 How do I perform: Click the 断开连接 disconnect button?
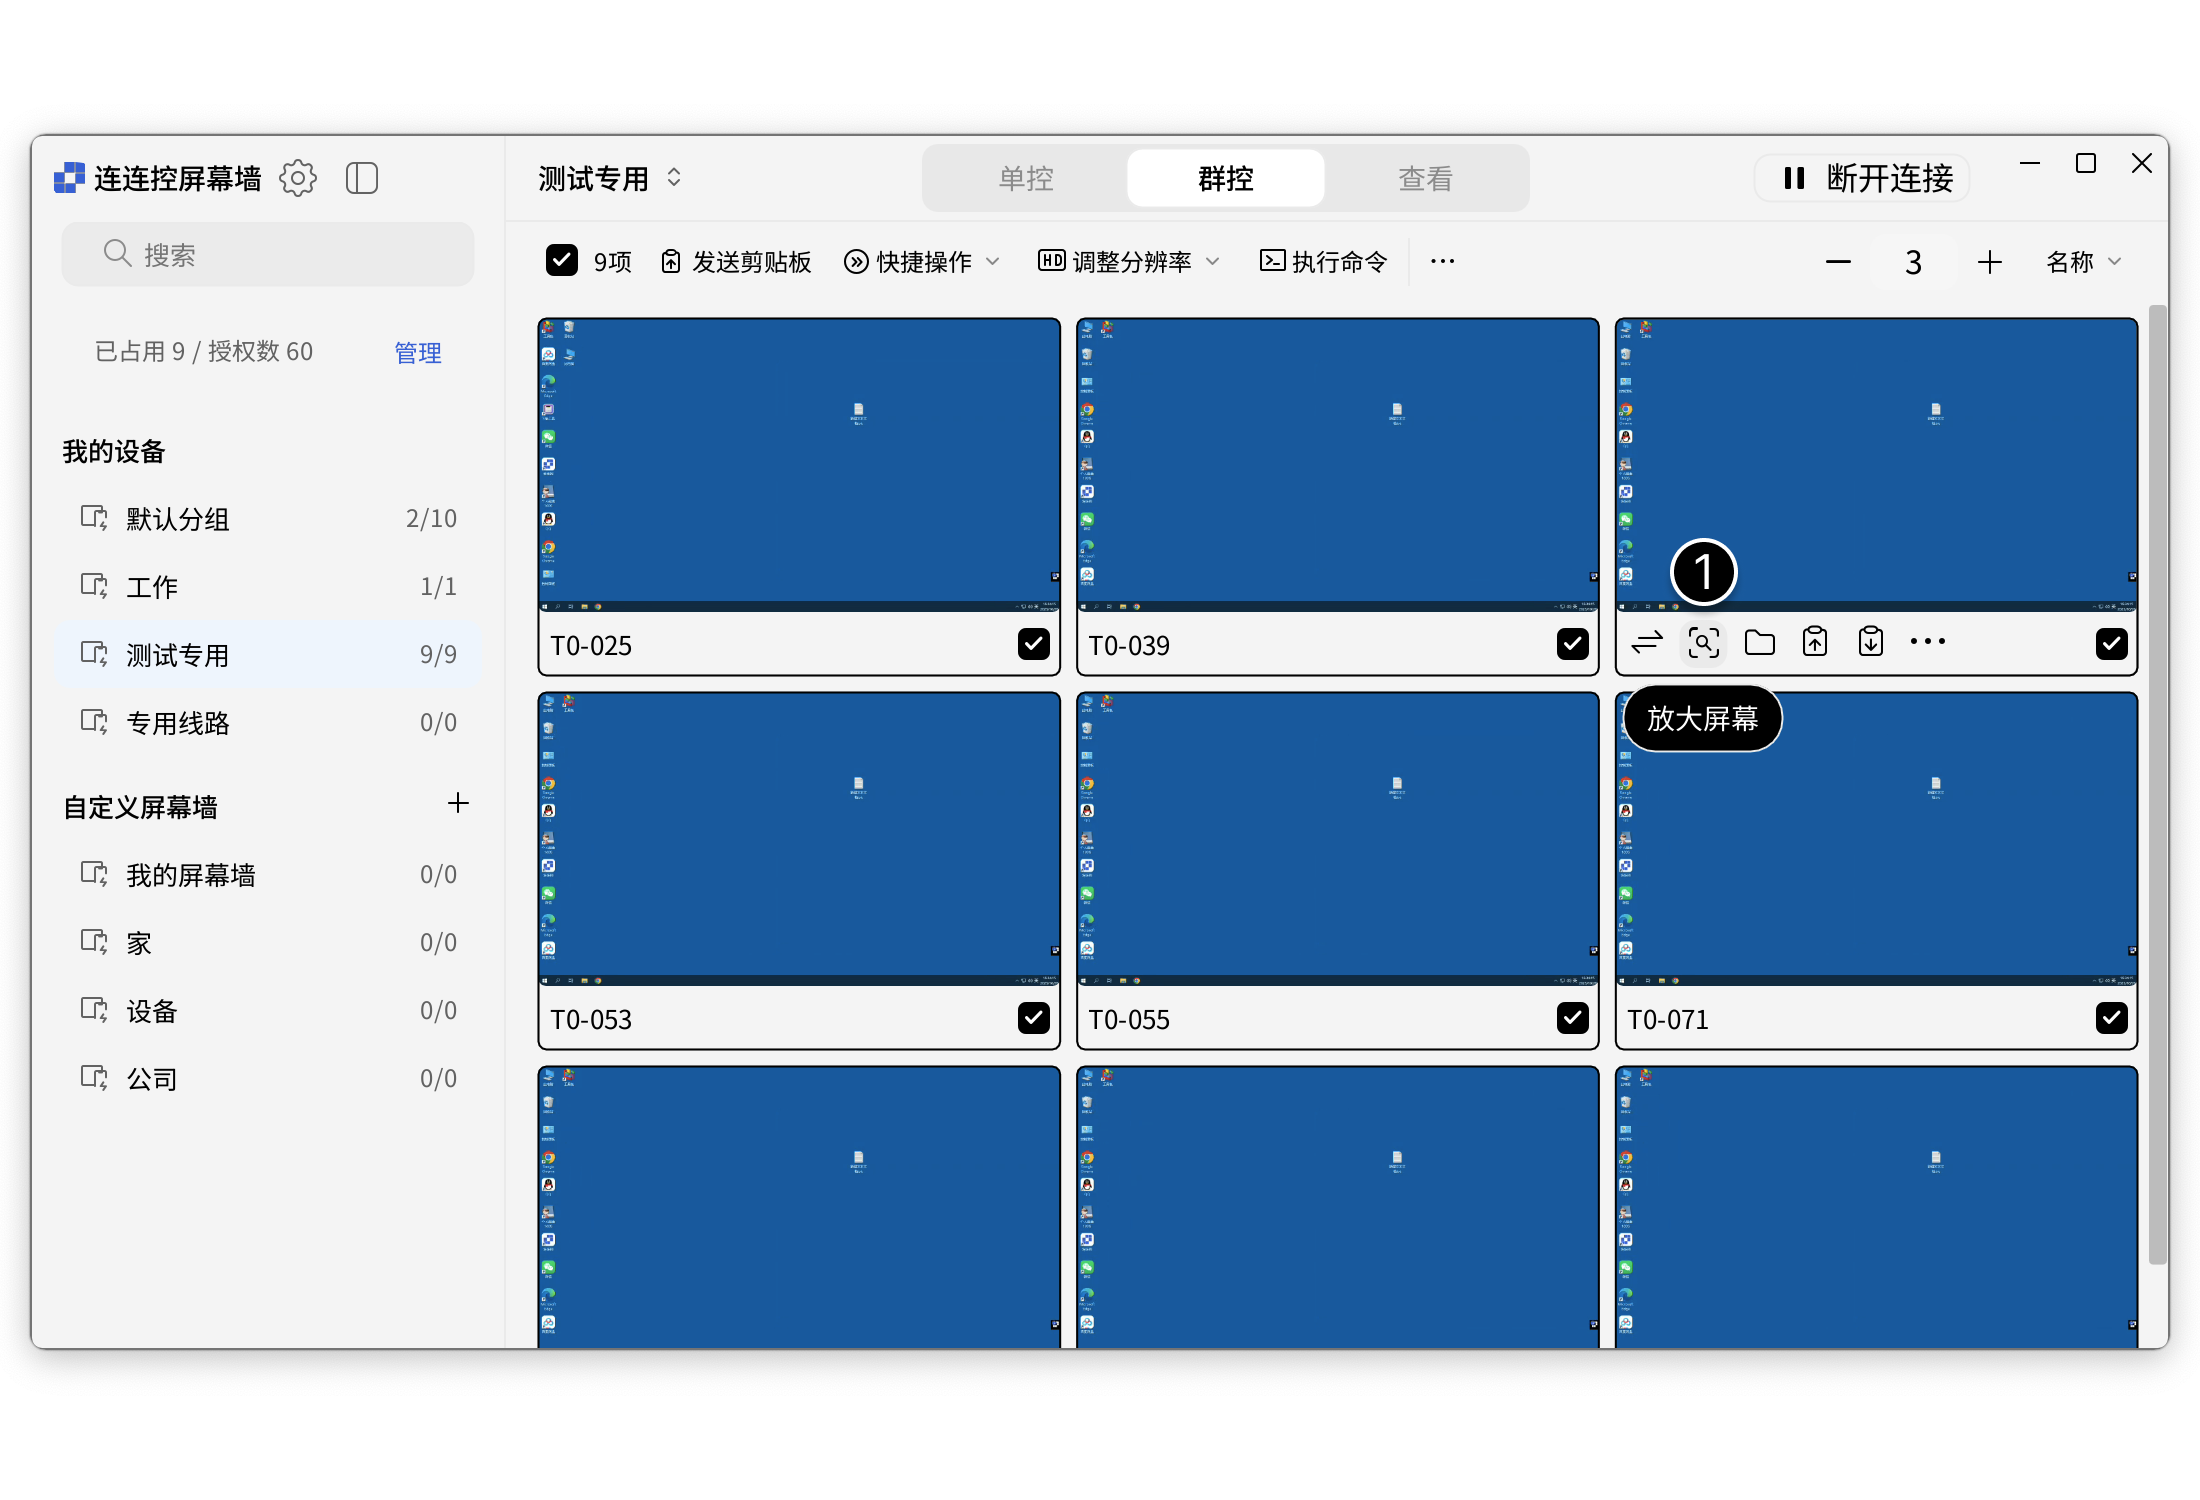tap(1862, 177)
